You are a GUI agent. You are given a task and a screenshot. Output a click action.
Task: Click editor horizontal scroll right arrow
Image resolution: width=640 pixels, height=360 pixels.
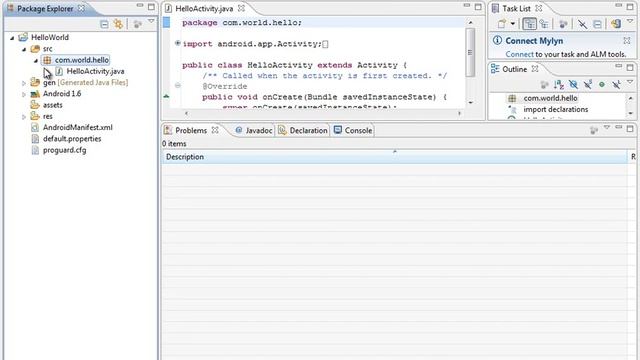click(460, 113)
